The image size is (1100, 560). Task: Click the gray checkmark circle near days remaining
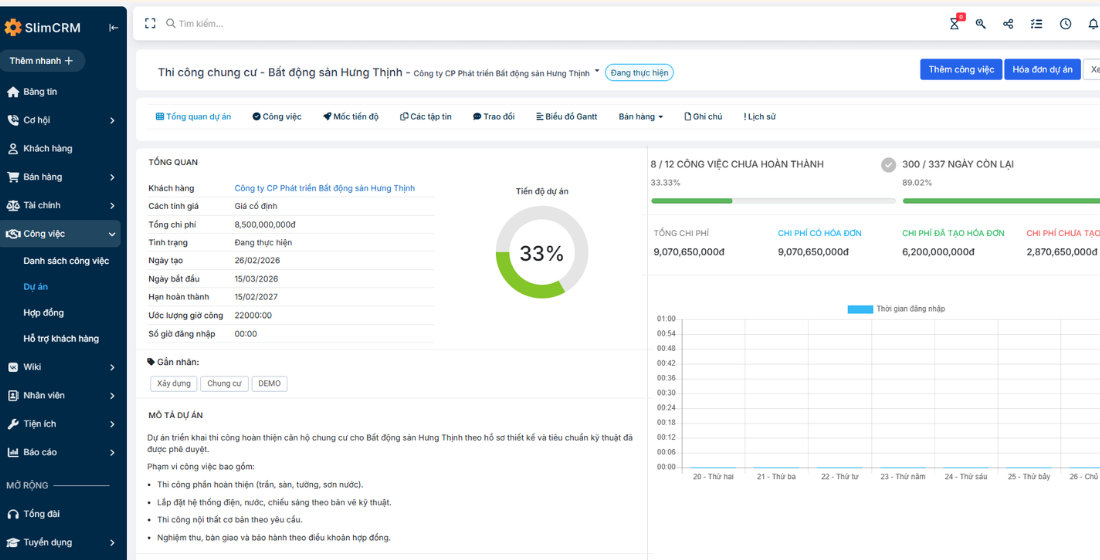[x=889, y=165]
